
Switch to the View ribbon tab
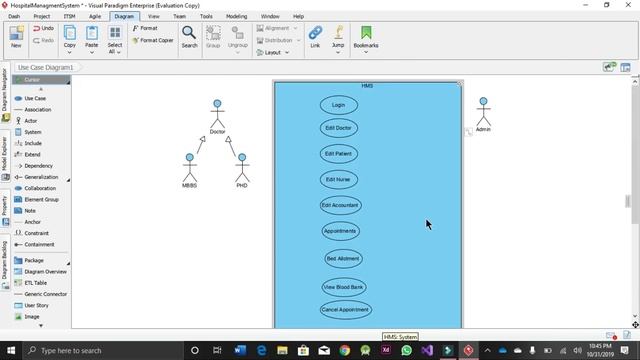point(153,16)
